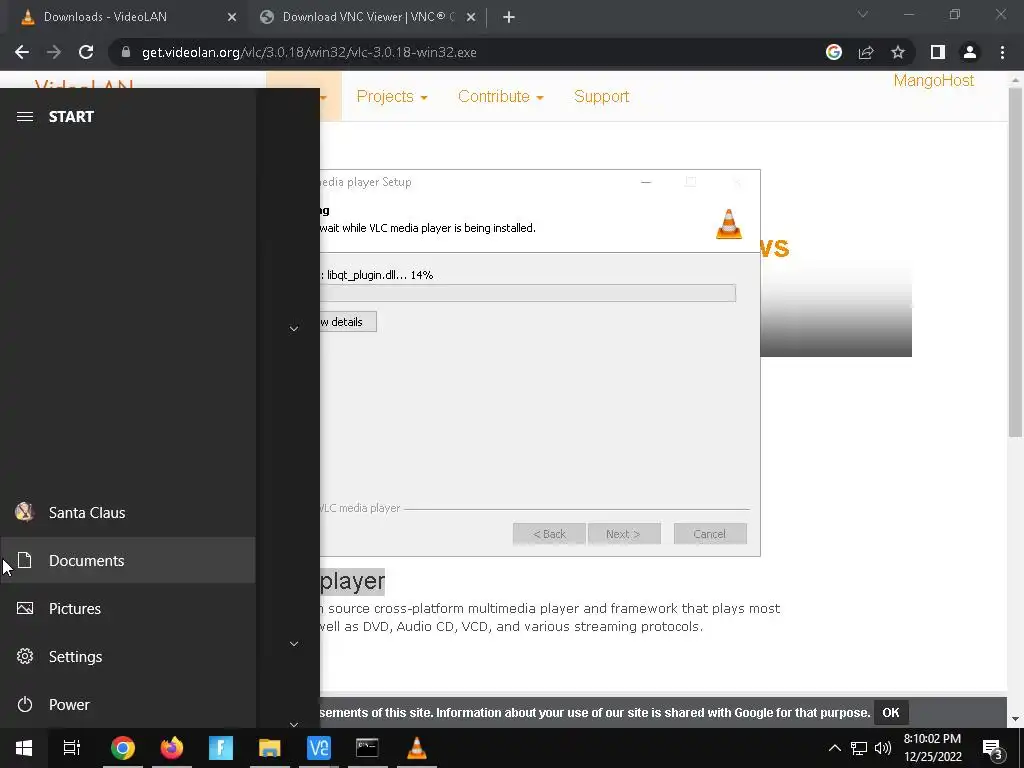Open the Power options
The width and height of the screenshot is (1024, 768).
pos(128,705)
